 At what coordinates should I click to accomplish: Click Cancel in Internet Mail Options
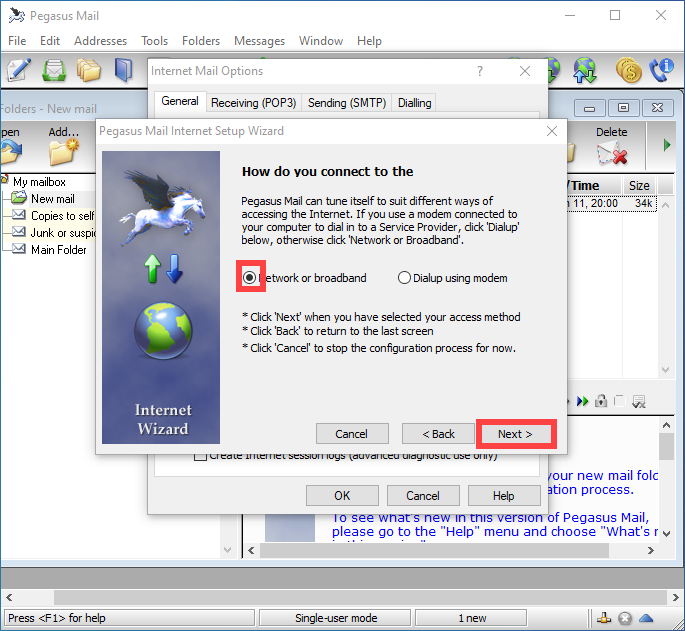point(423,496)
